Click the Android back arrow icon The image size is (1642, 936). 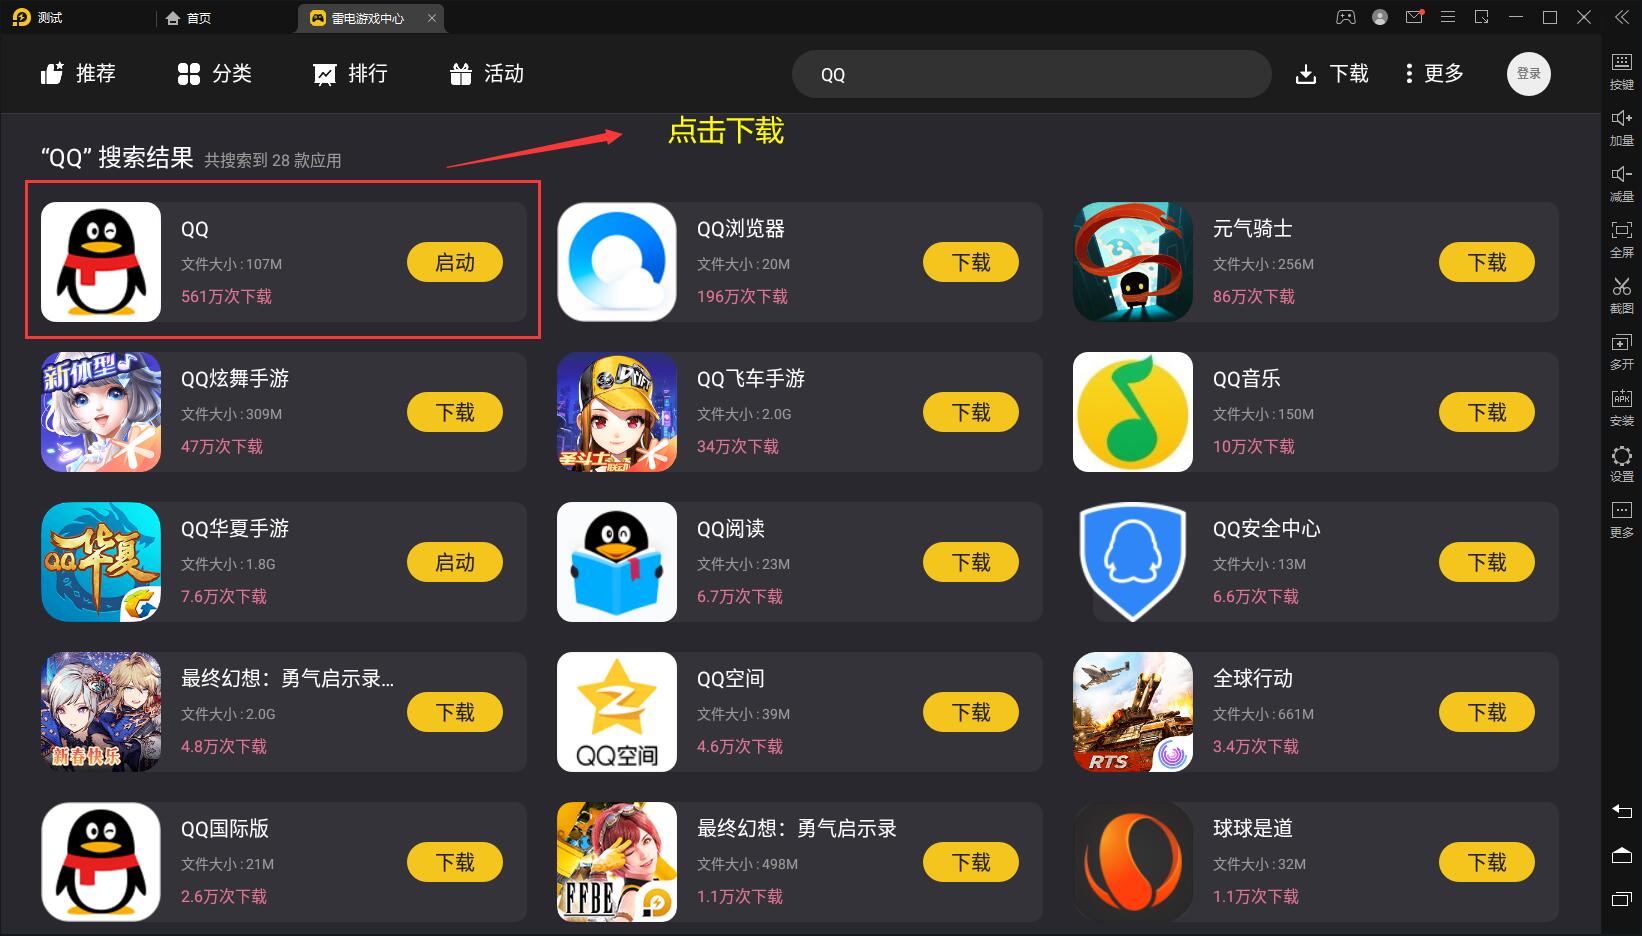pos(1621,811)
